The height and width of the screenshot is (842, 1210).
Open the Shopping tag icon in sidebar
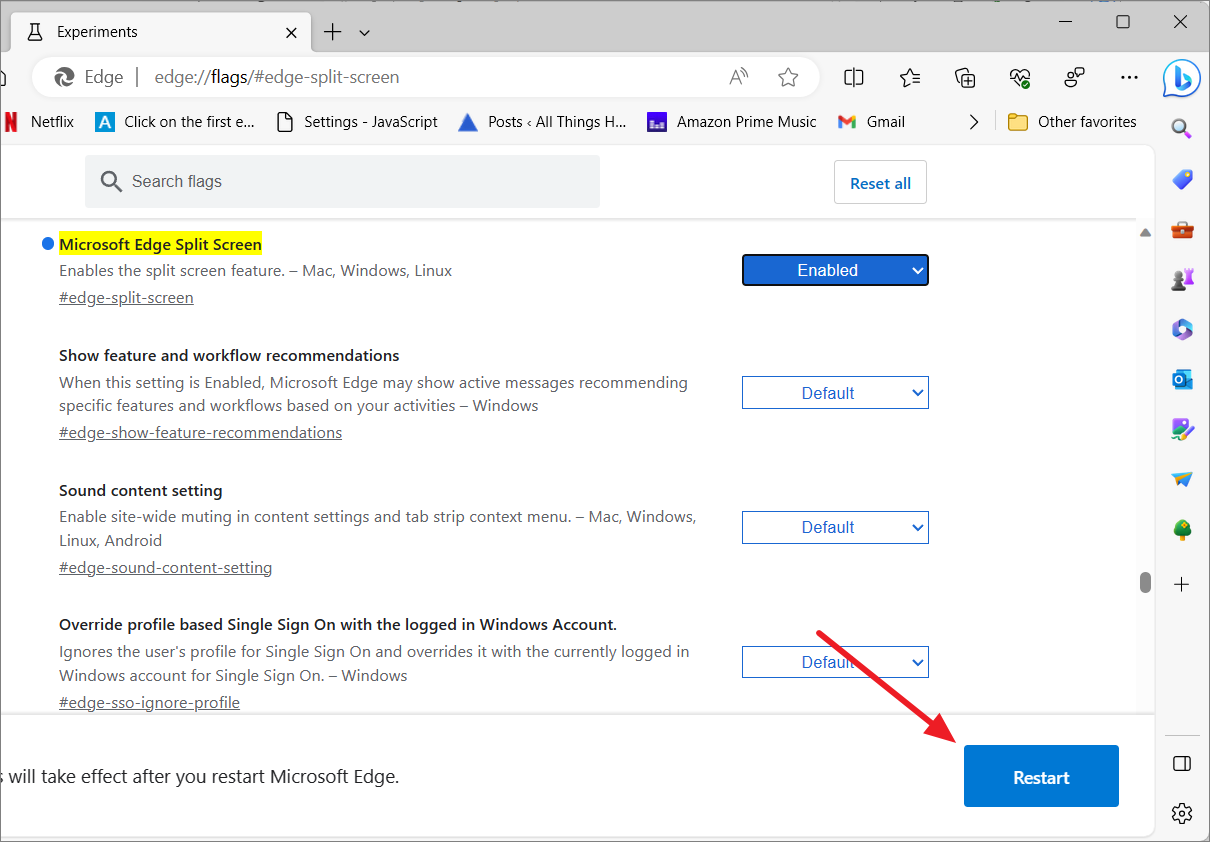point(1182,179)
